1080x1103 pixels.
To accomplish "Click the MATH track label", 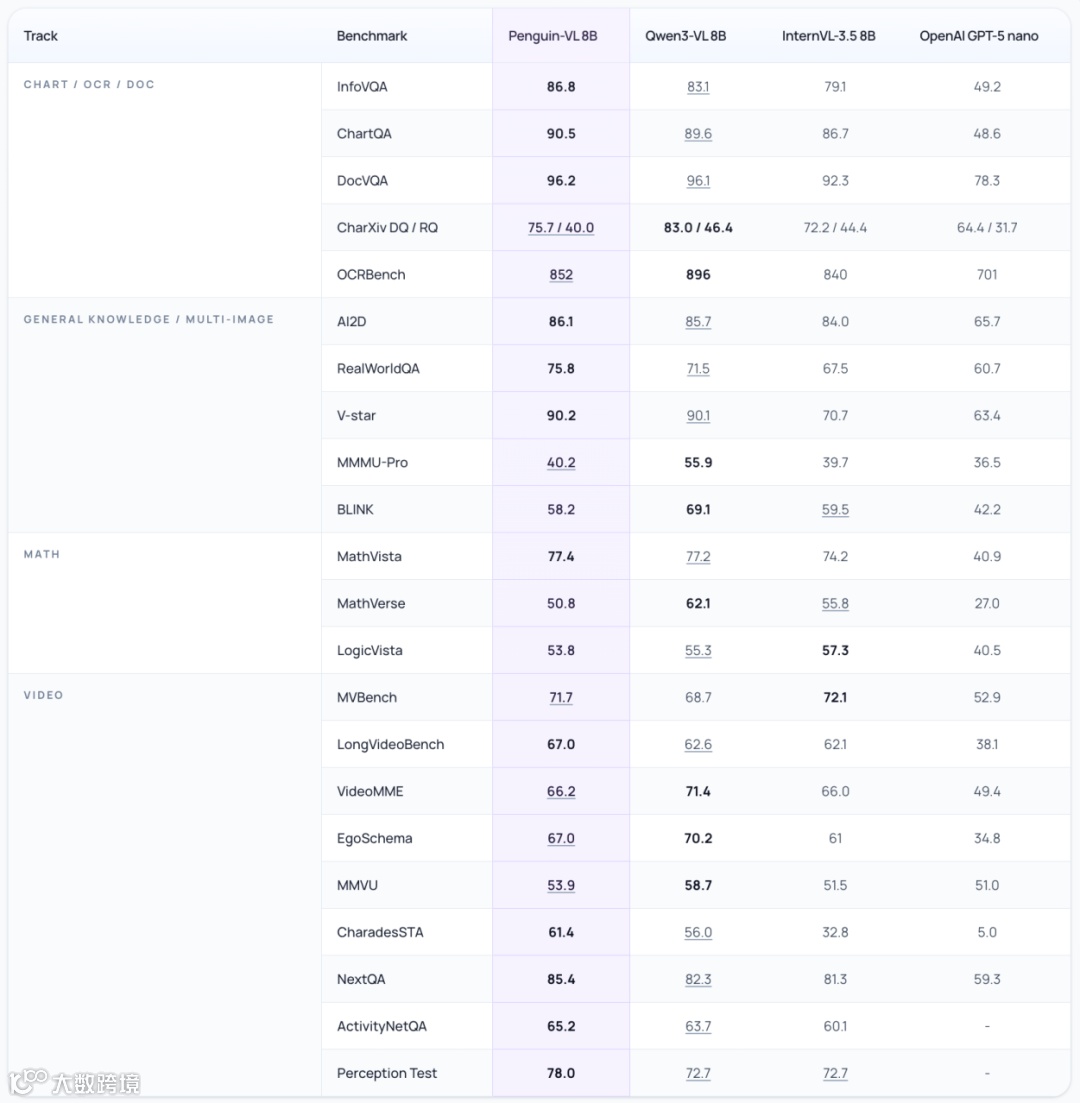I will pyautogui.click(x=42, y=554).
